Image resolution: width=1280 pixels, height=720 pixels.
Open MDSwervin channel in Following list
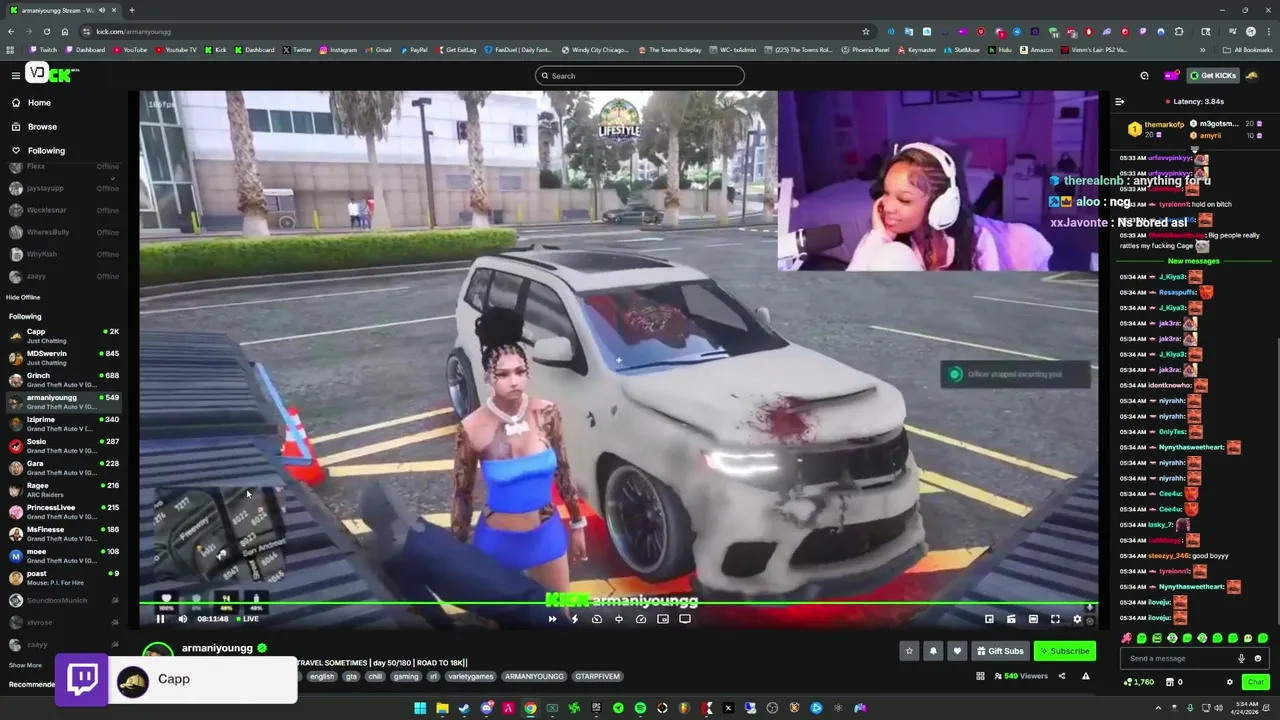64,358
